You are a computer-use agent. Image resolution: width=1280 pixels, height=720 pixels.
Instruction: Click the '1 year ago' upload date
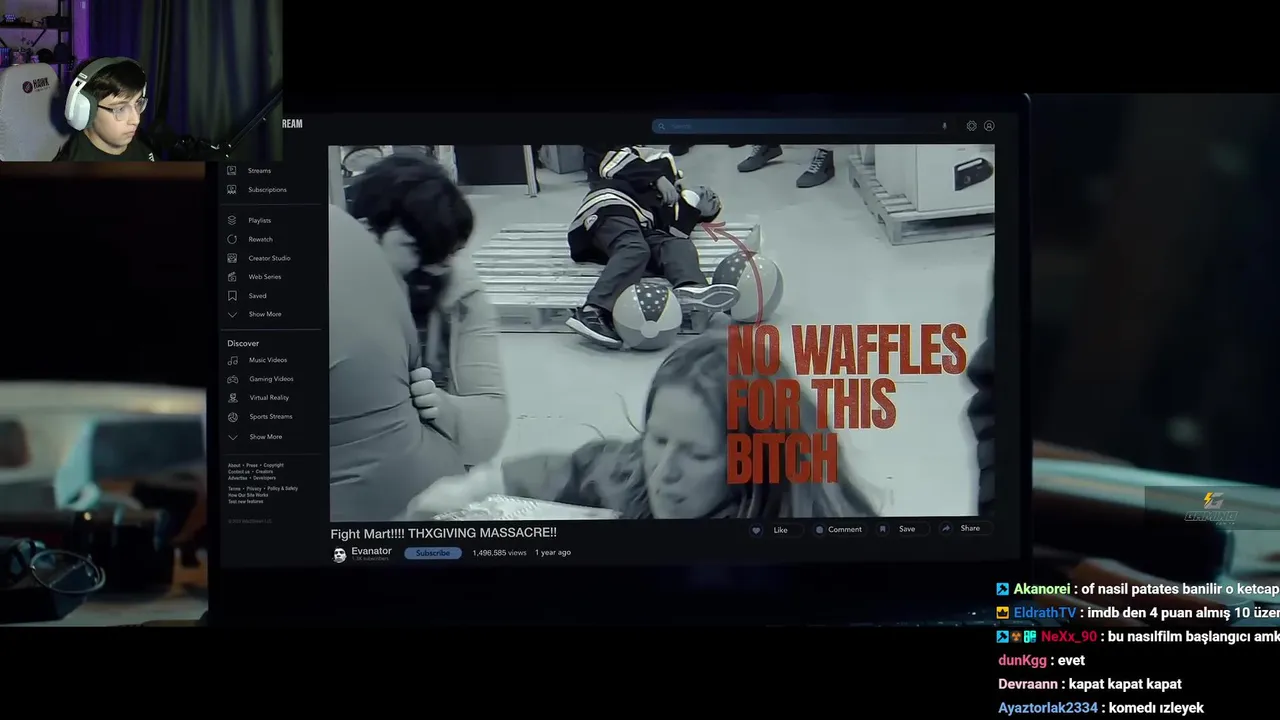tap(553, 552)
